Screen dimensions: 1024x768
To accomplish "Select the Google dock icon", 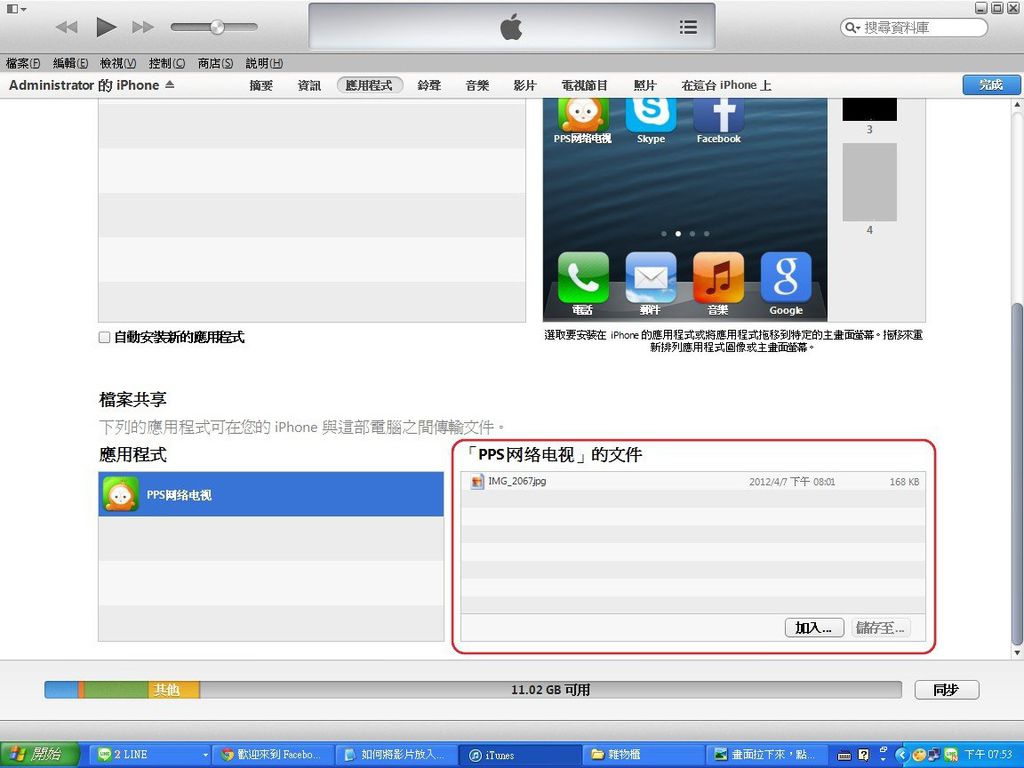I will pyautogui.click(x=786, y=278).
